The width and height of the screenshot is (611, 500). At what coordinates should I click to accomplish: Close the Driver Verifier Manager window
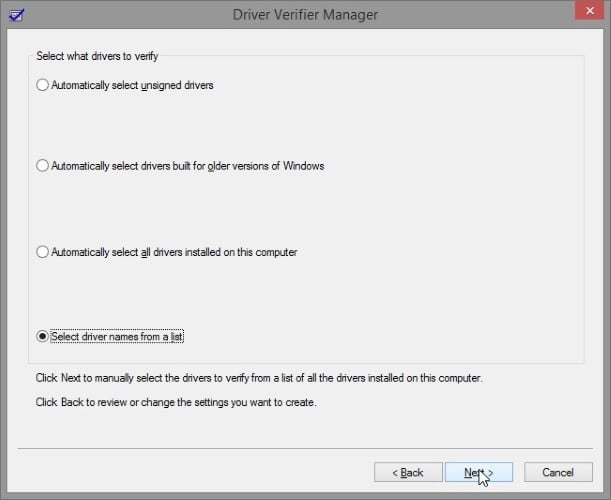coord(590,10)
